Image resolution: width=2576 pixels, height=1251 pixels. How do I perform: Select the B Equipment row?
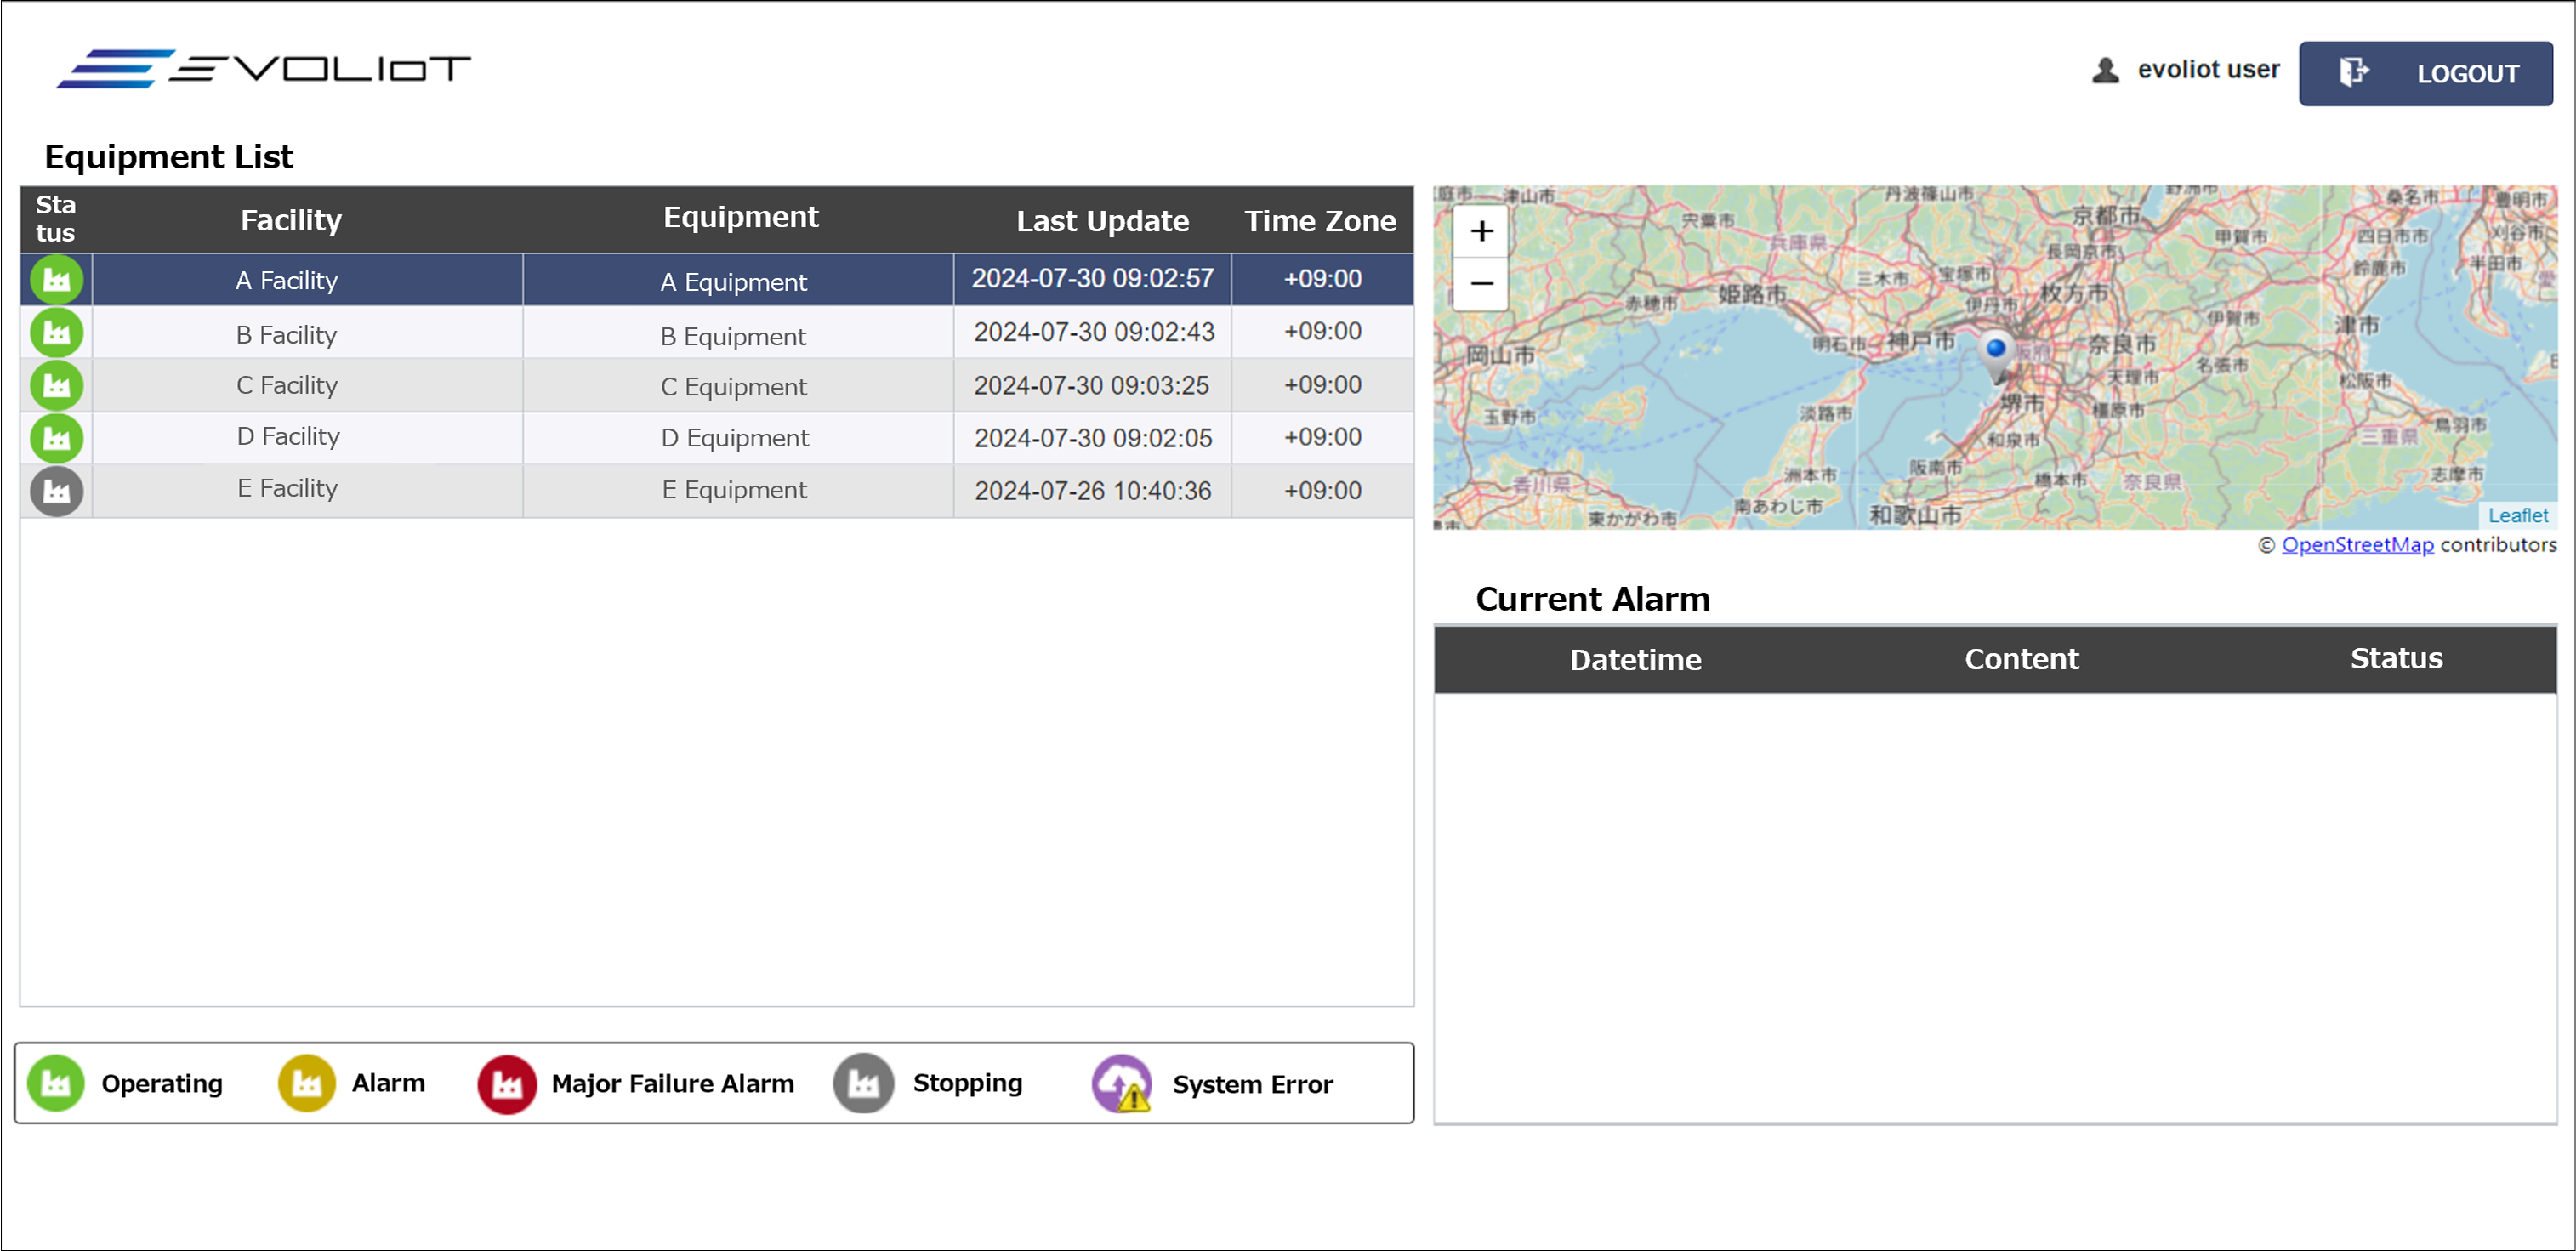(733, 336)
